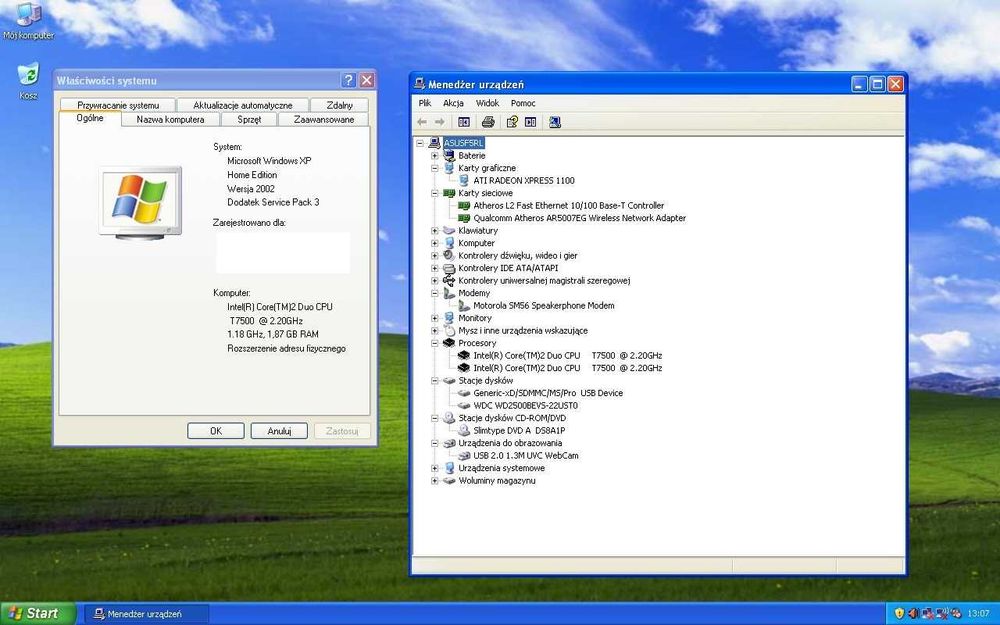
Task: Click the USB 2.0 1.3M UVC WebCam icon
Action: [x=463, y=456]
